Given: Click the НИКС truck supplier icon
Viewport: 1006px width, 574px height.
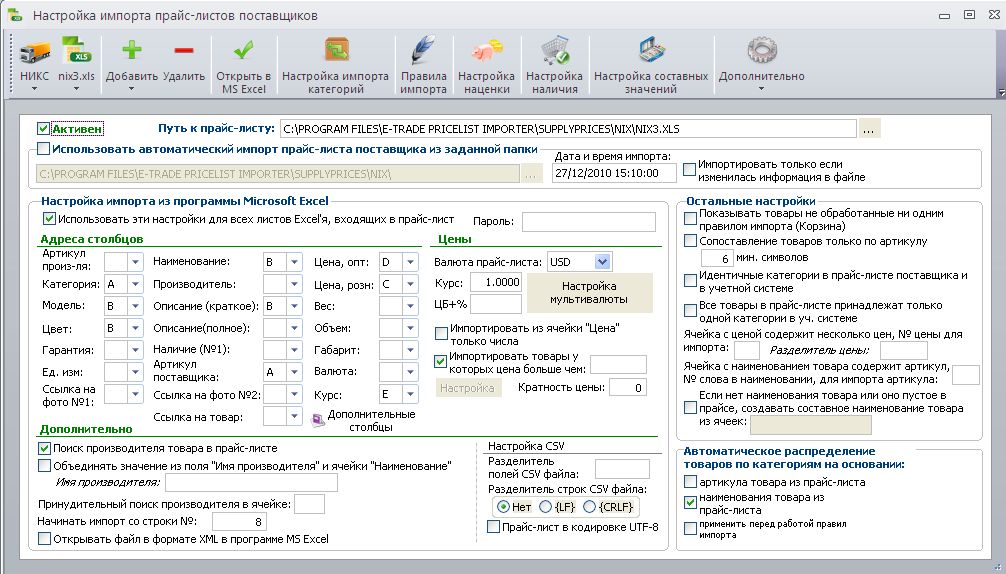Looking at the screenshot, I should tap(35, 53).
